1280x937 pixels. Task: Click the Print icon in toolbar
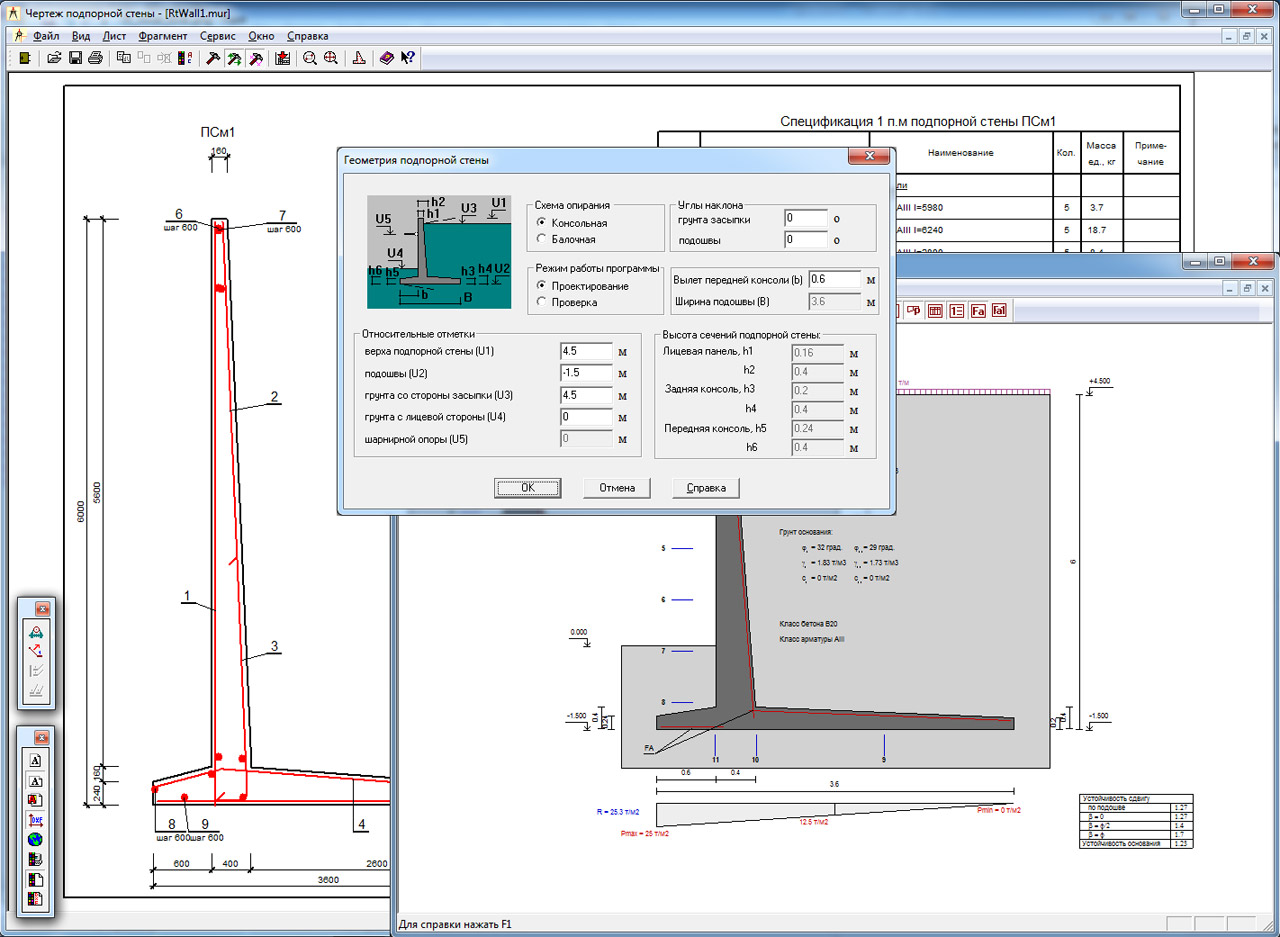(x=95, y=58)
